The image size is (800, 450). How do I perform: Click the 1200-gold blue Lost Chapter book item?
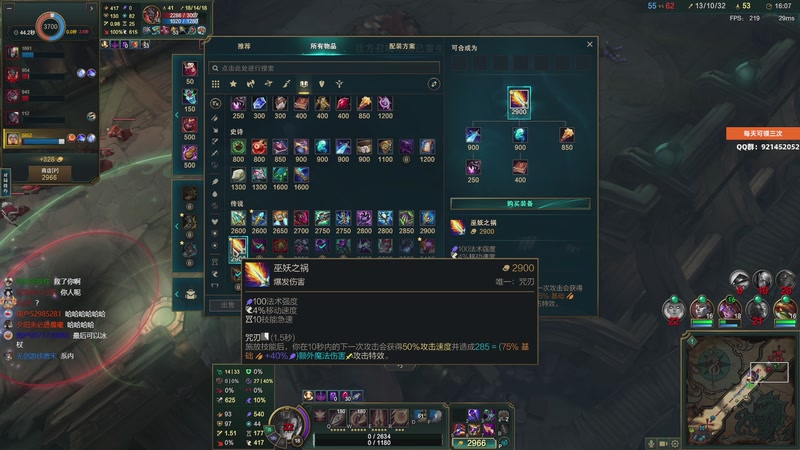pos(427,147)
